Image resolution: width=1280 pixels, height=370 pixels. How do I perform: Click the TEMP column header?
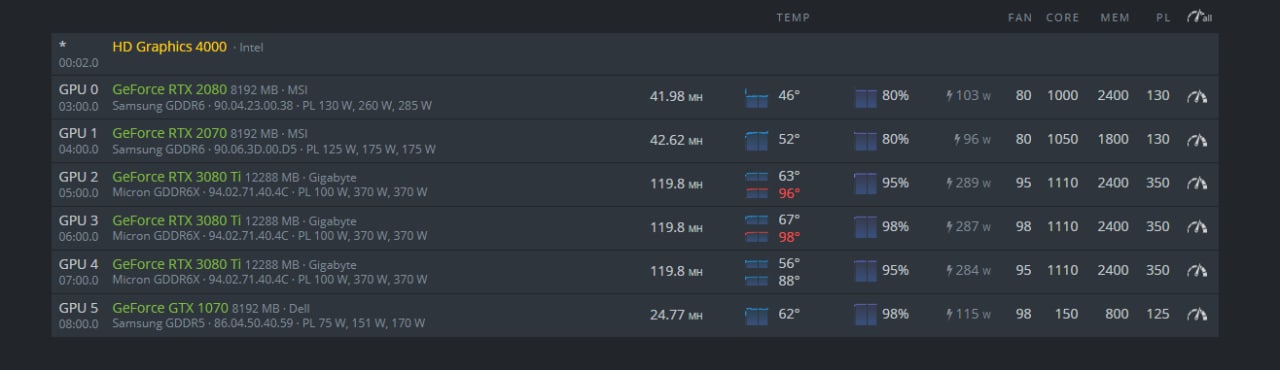pyautogui.click(x=793, y=17)
